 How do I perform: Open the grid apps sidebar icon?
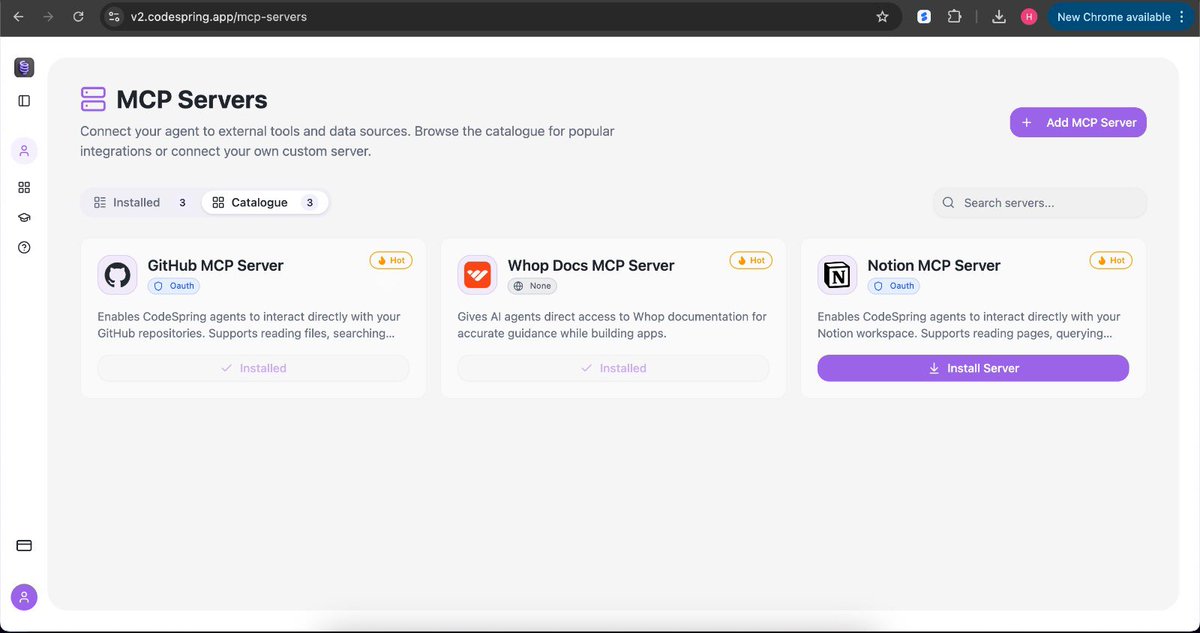24,187
